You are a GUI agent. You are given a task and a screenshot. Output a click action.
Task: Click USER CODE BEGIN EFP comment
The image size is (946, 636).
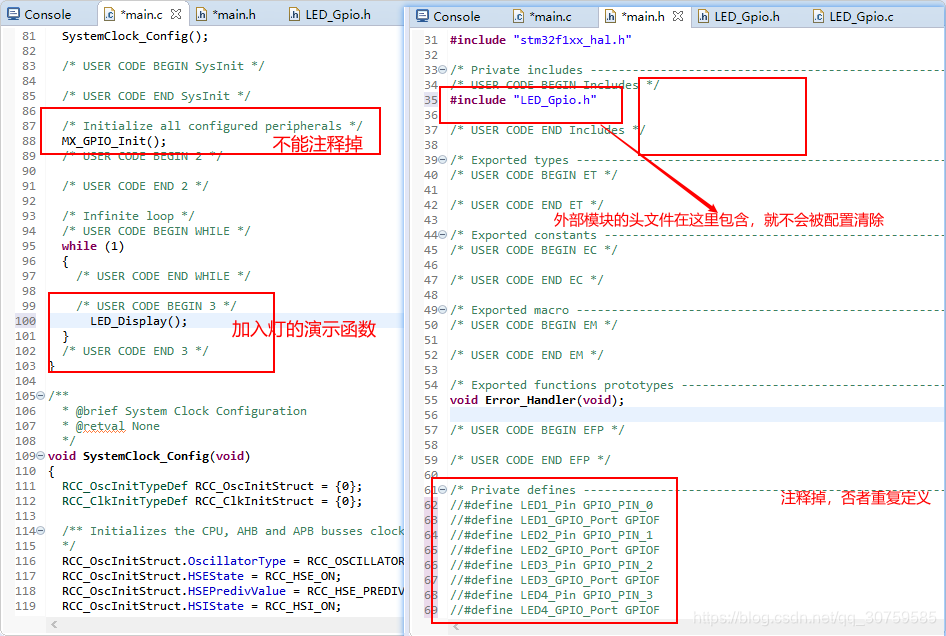(537, 430)
